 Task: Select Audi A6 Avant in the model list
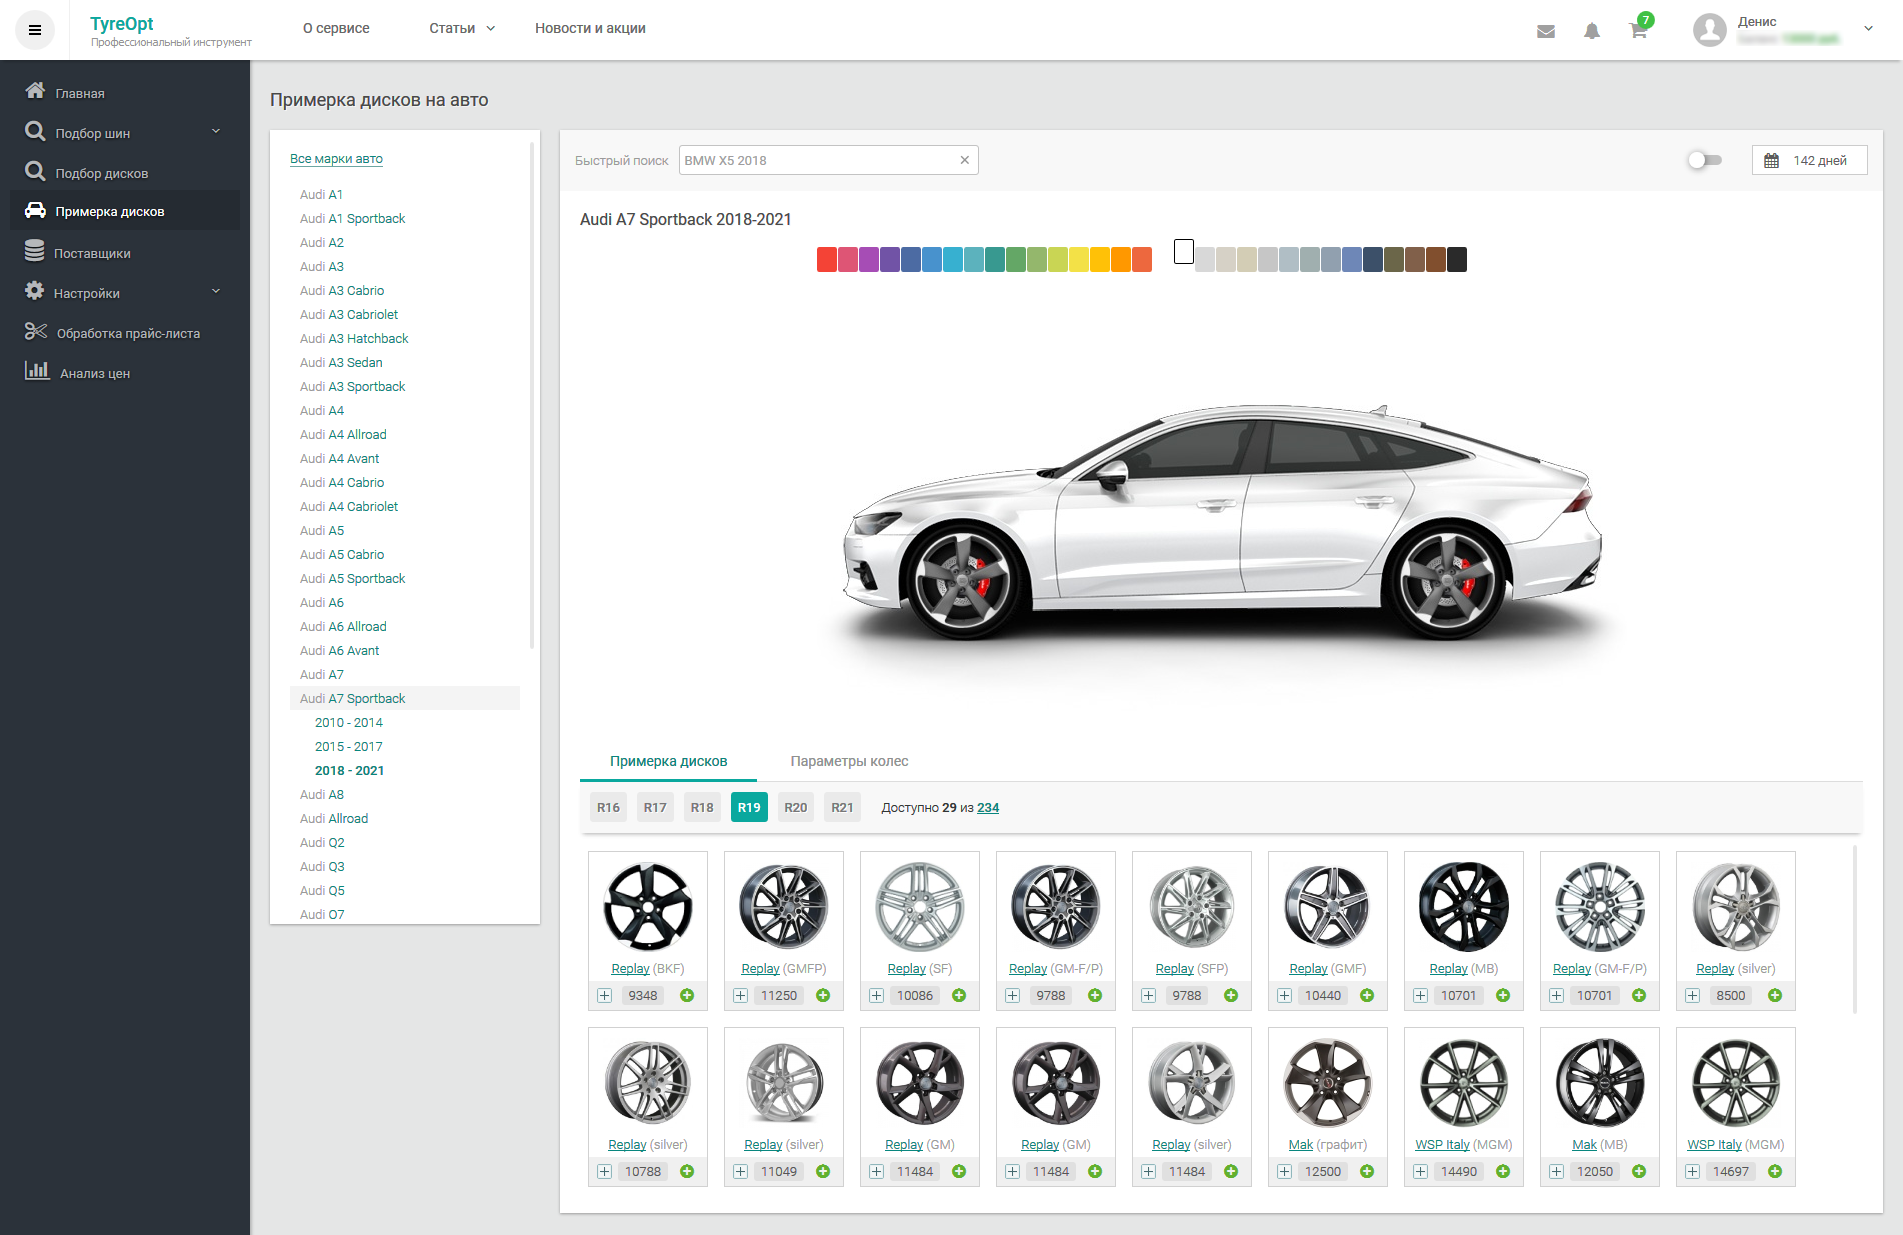pos(339,650)
